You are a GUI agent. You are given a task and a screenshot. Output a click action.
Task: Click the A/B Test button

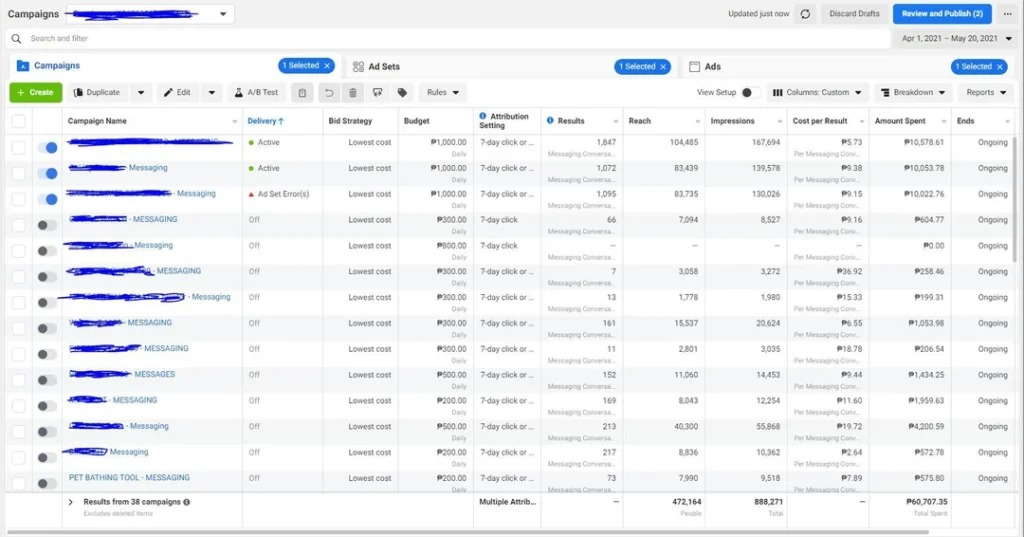257,93
